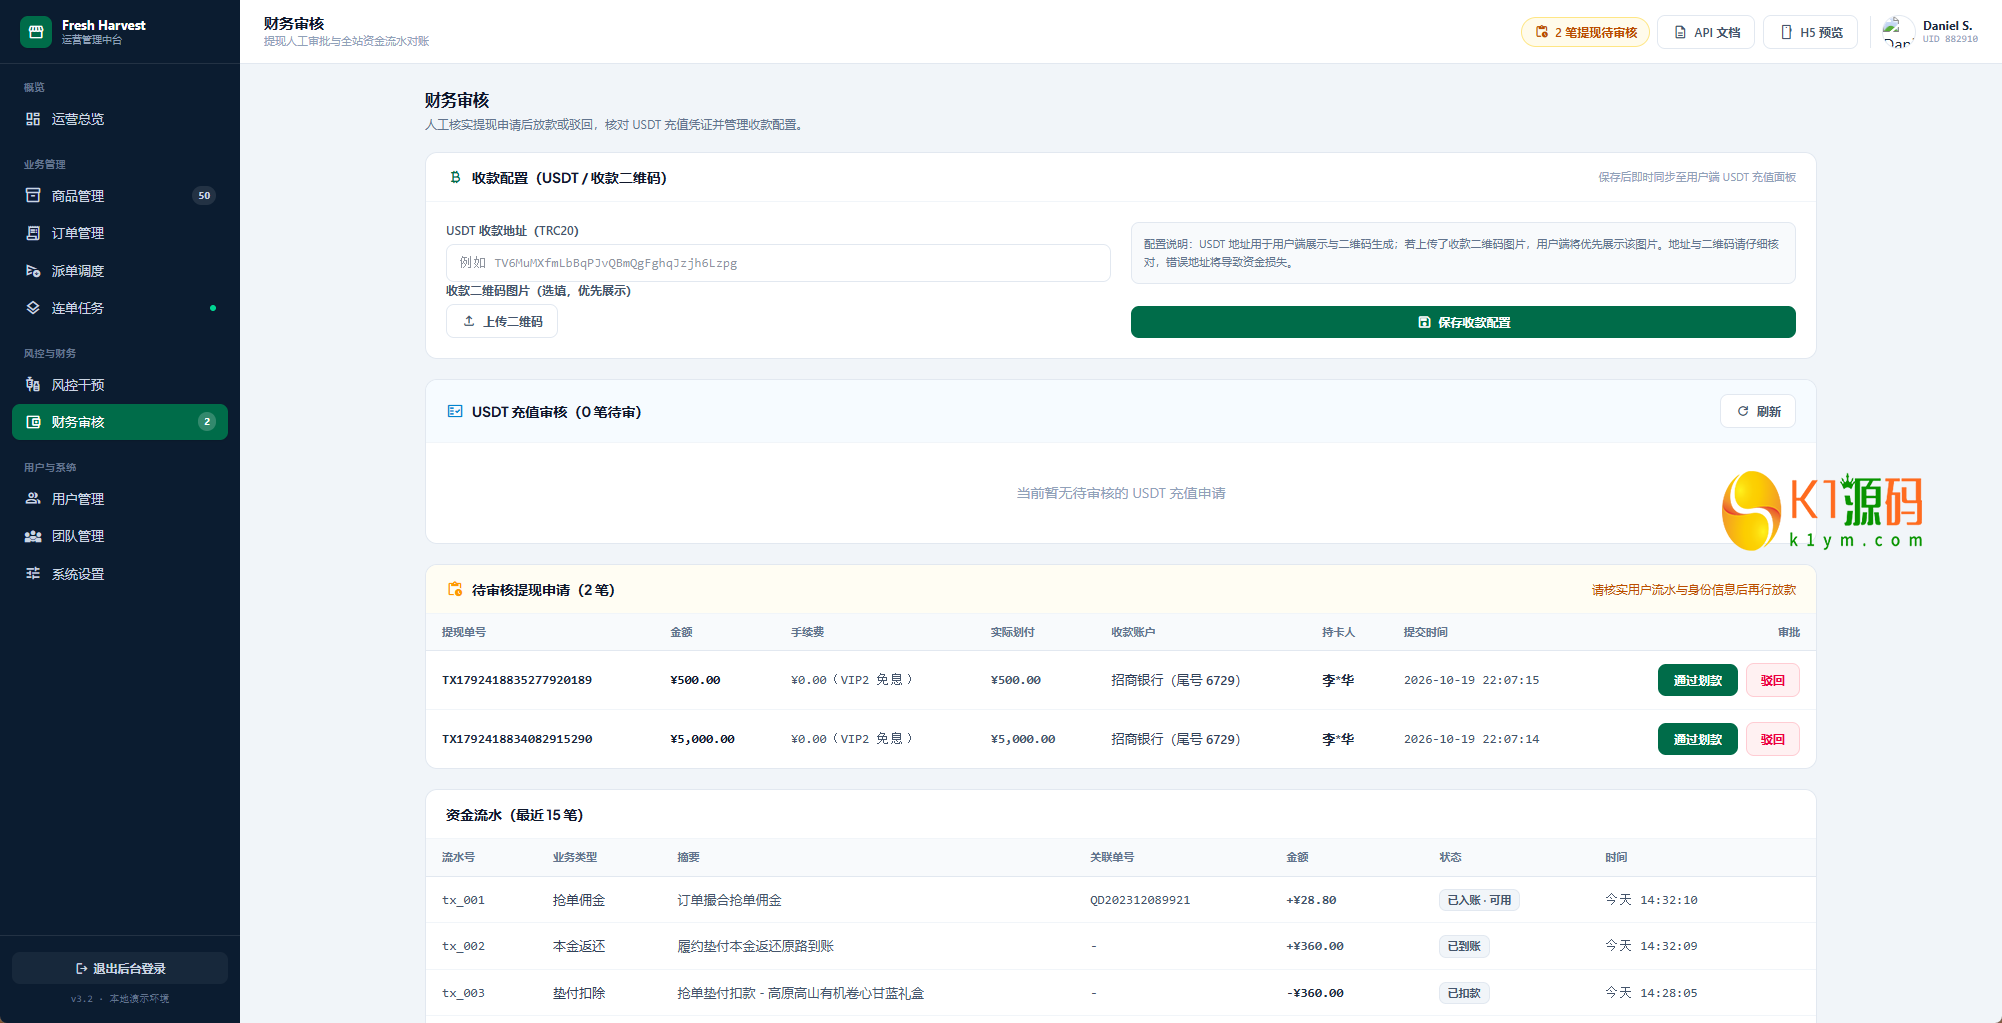Click the 订单管理 receipt icon
The image size is (2002, 1023).
33,233
